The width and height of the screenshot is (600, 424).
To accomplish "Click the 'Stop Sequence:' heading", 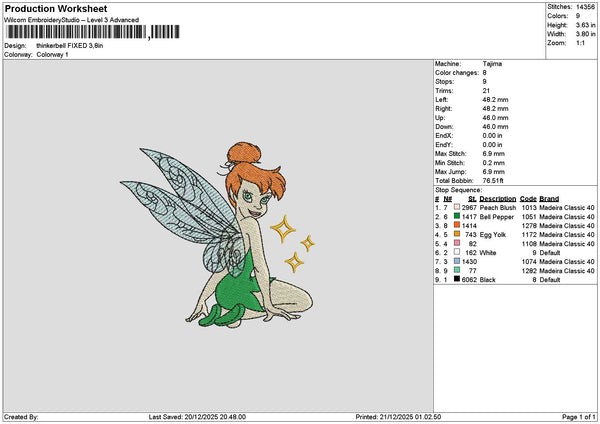I will (x=458, y=190).
